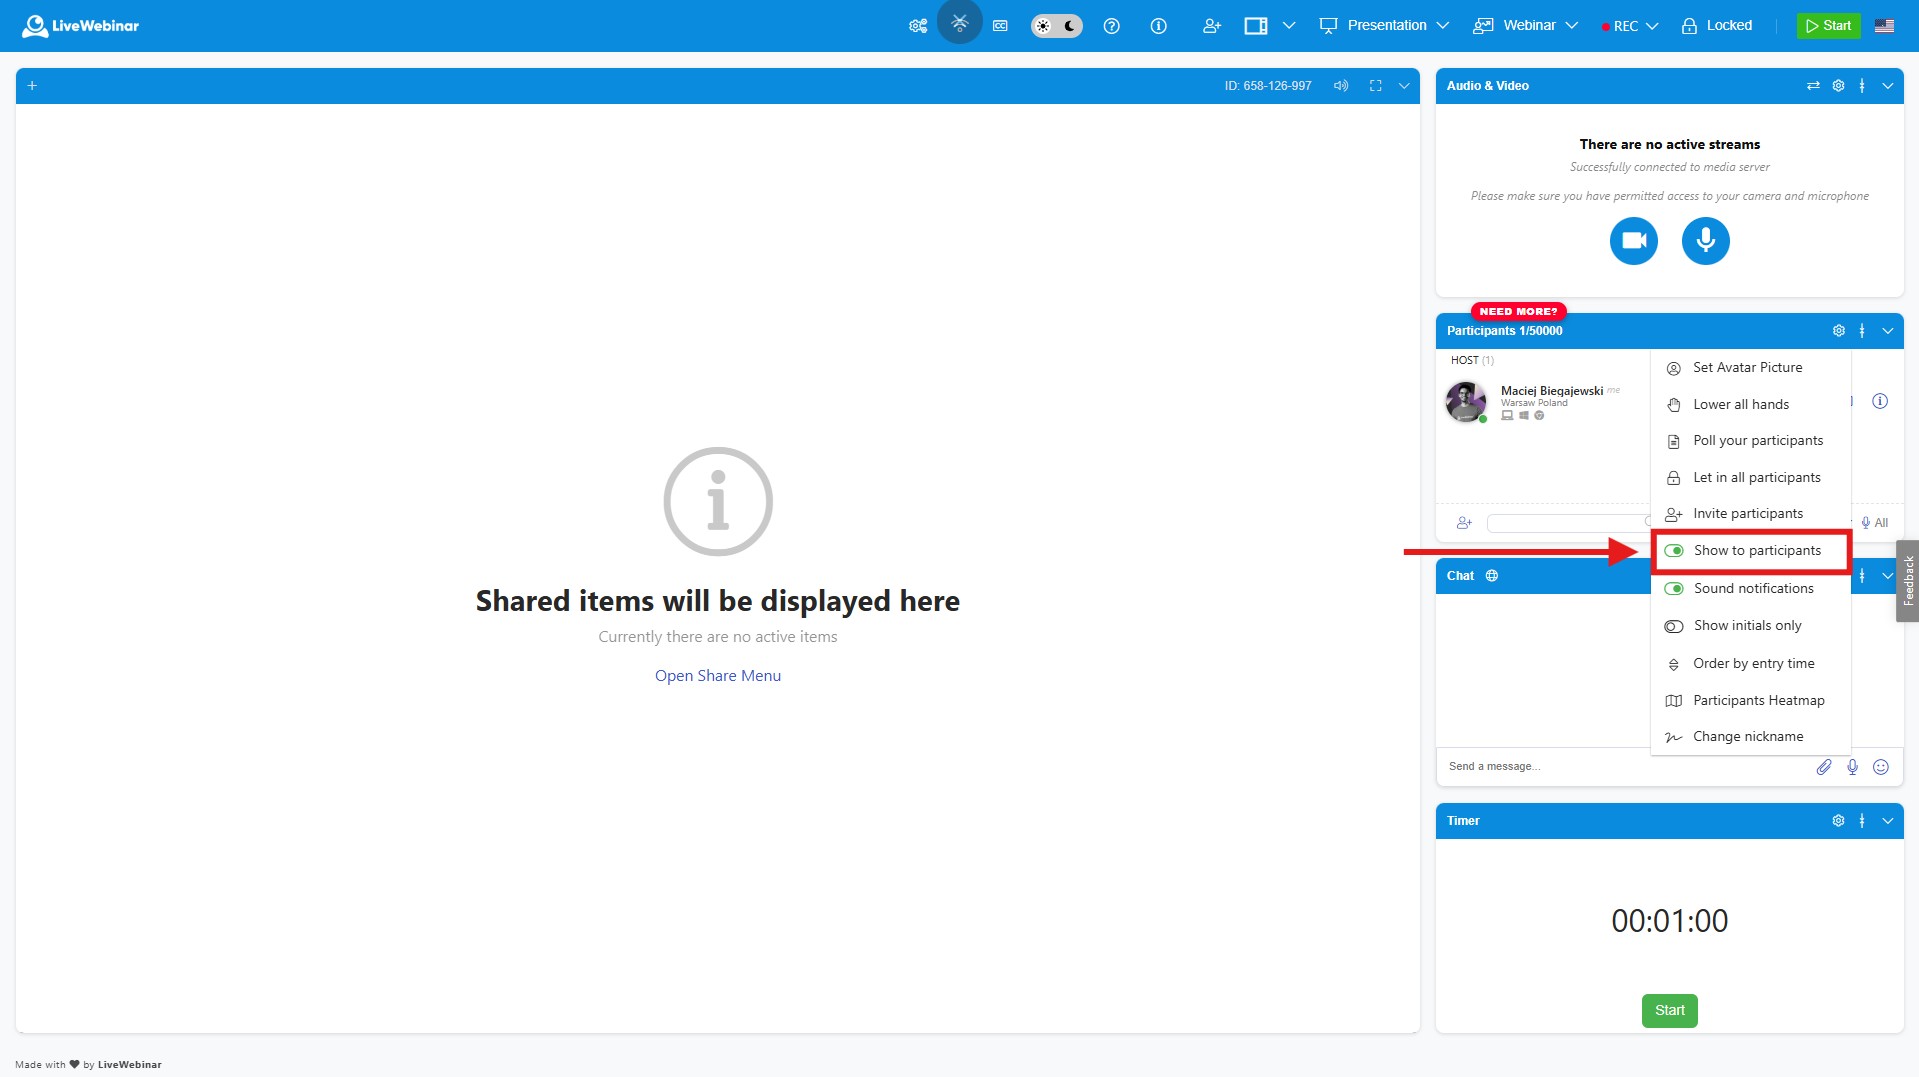Open Participants Heatmap

[1750, 701]
